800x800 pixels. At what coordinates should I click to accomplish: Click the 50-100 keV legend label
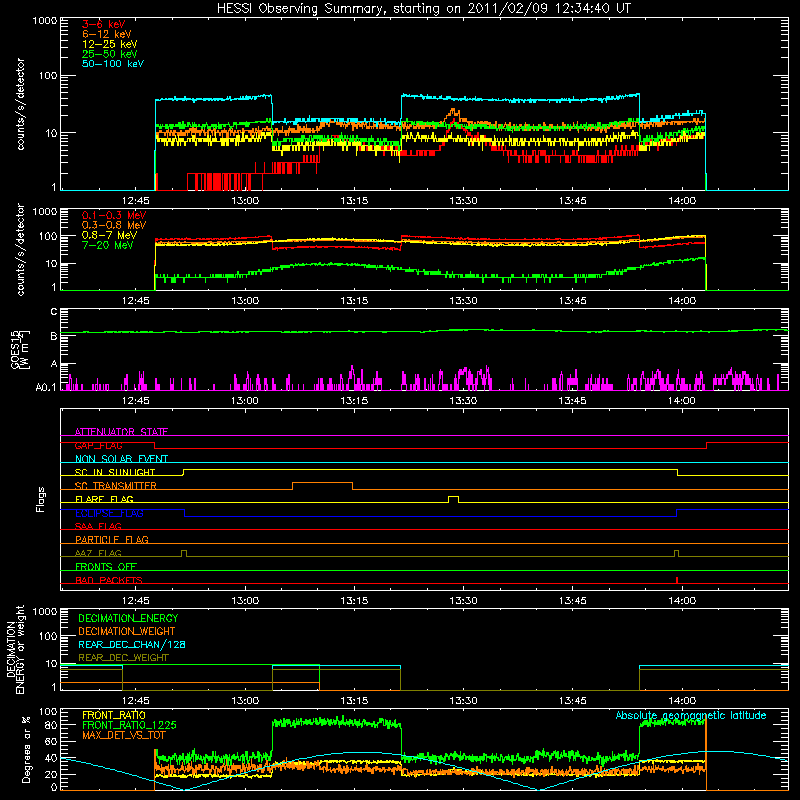click(113, 64)
